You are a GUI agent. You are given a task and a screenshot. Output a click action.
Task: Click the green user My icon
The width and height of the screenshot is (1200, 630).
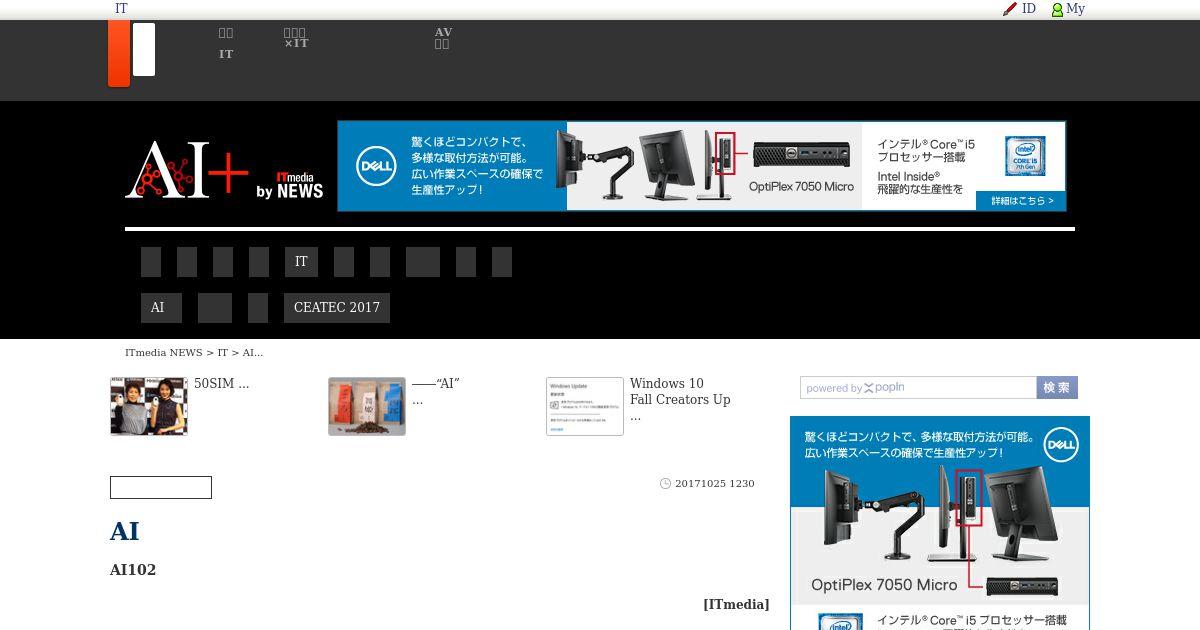pyautogui.click(x=1057, y=9)
